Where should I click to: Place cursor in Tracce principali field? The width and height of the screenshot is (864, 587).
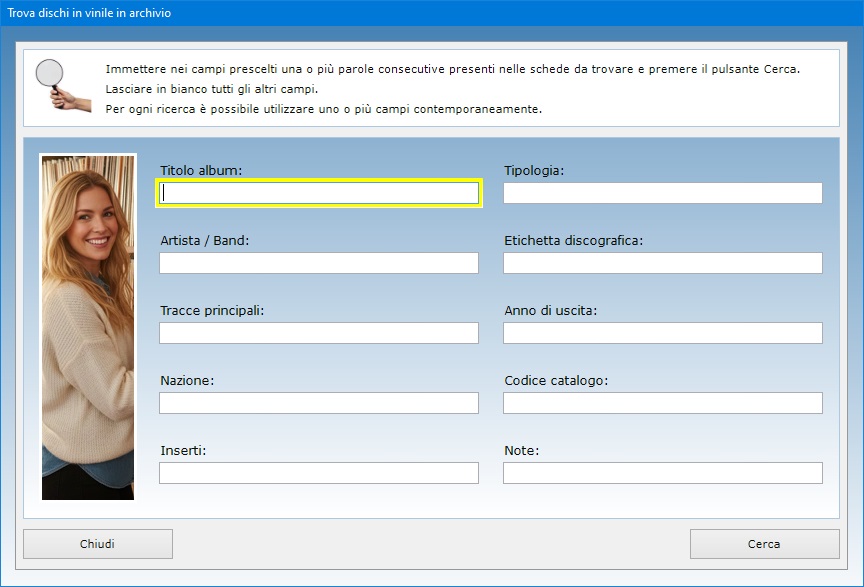(319, 333)
